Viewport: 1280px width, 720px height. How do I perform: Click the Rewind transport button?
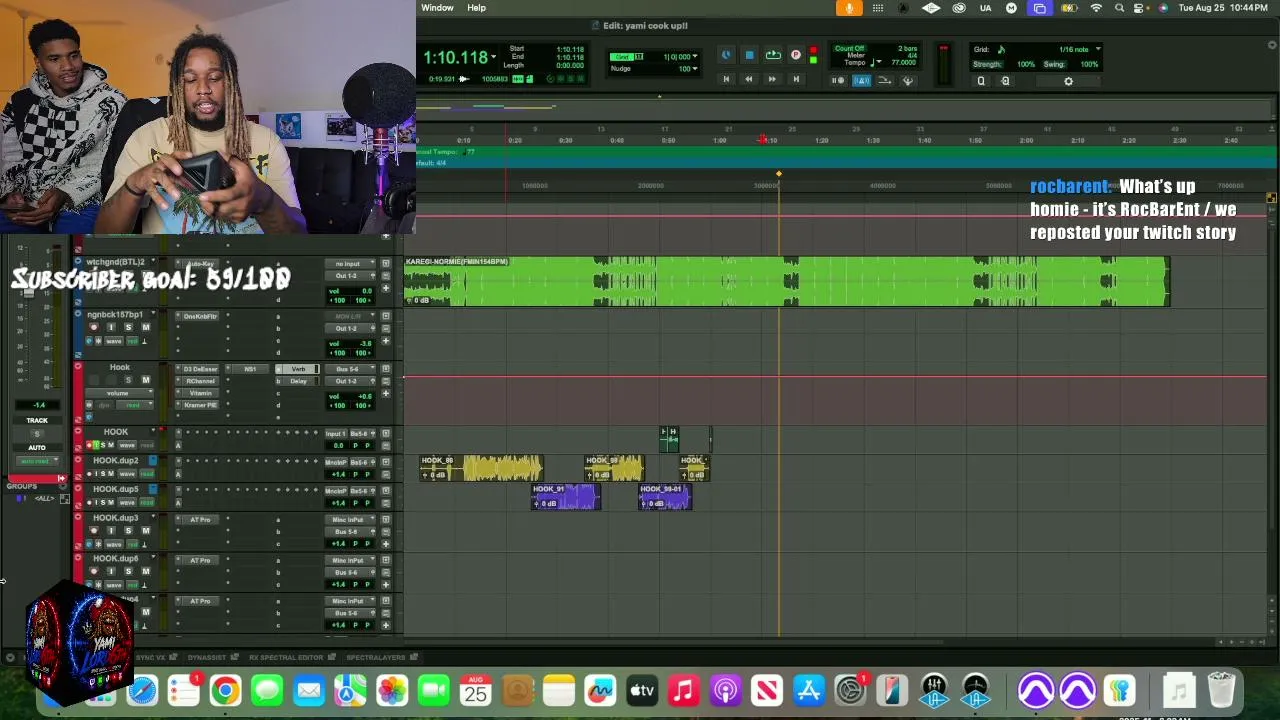click(748, 80)
